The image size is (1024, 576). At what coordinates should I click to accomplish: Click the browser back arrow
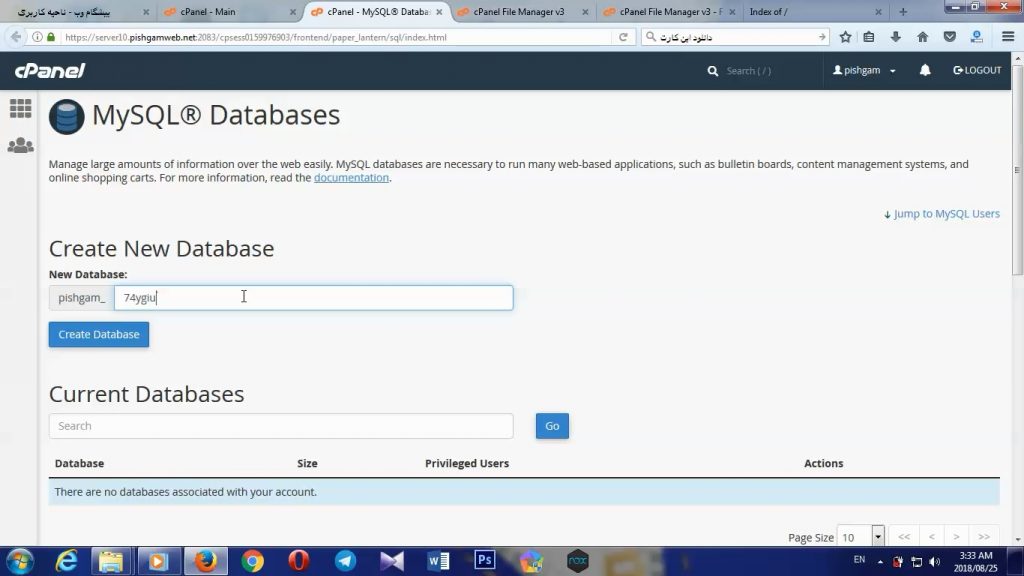tap(16, 37)
